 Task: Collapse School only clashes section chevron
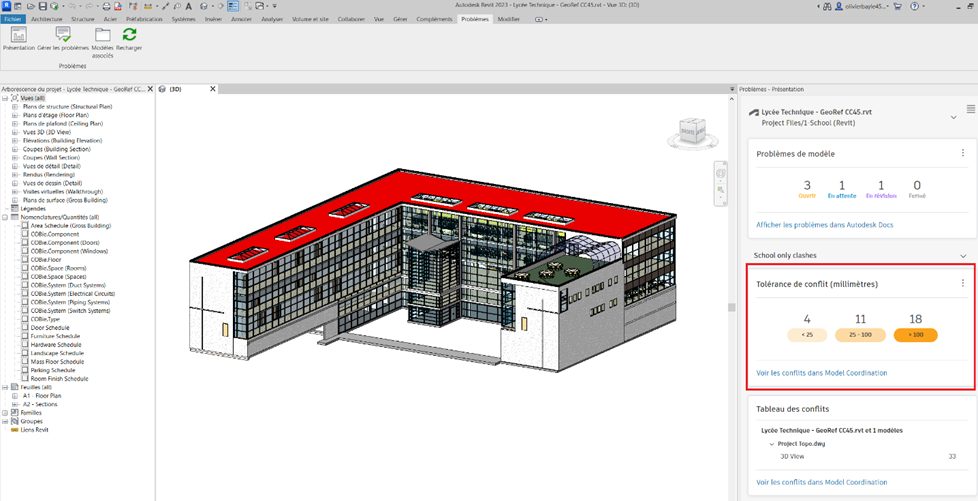(963, 256)
